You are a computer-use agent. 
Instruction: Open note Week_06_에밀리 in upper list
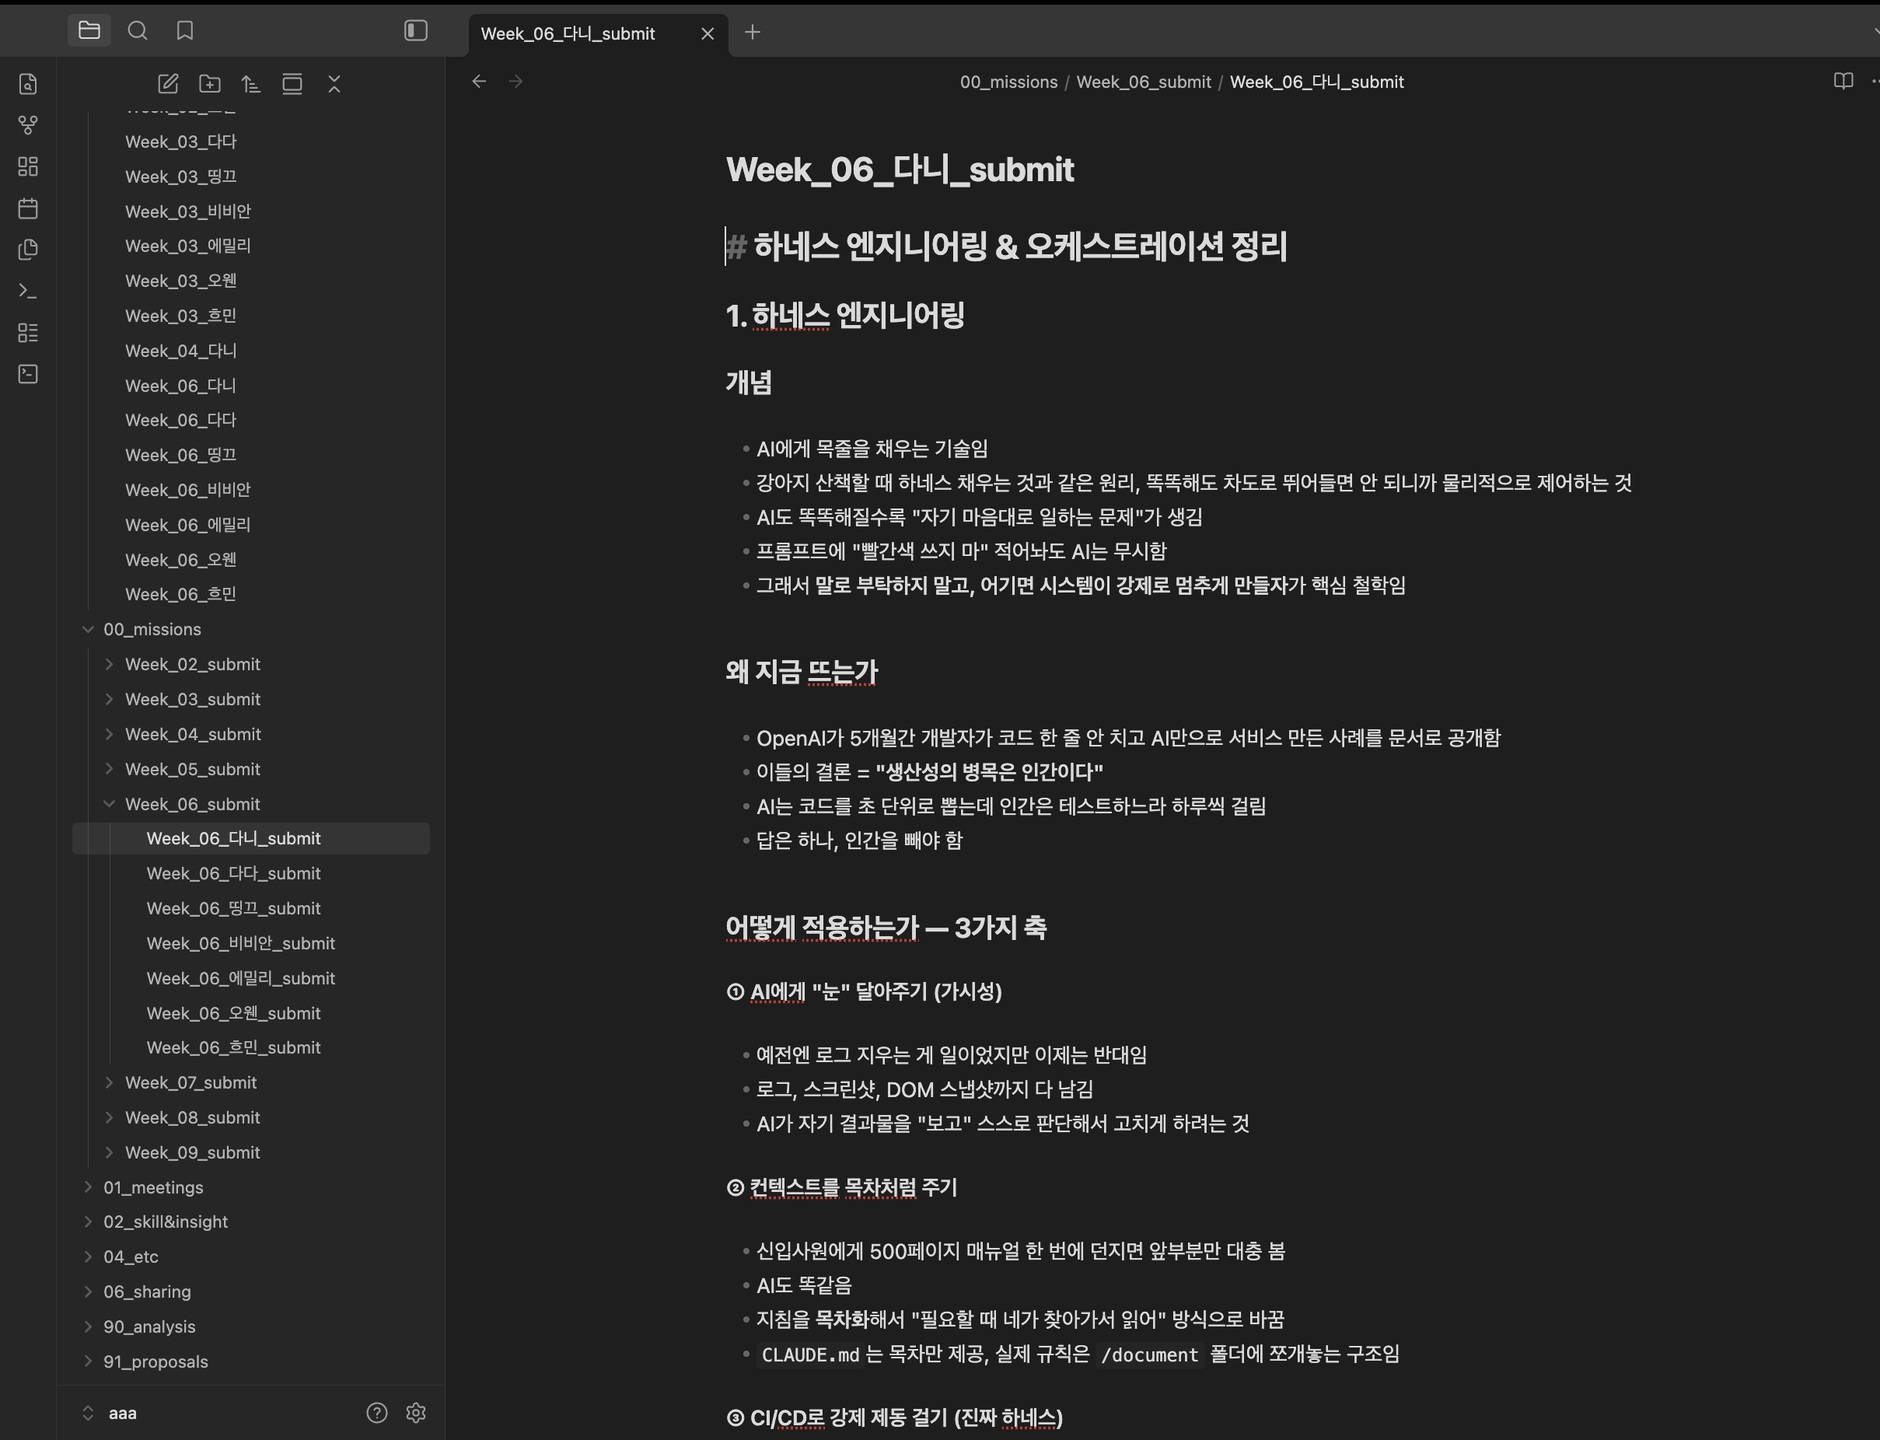click(x=187, y=525)
